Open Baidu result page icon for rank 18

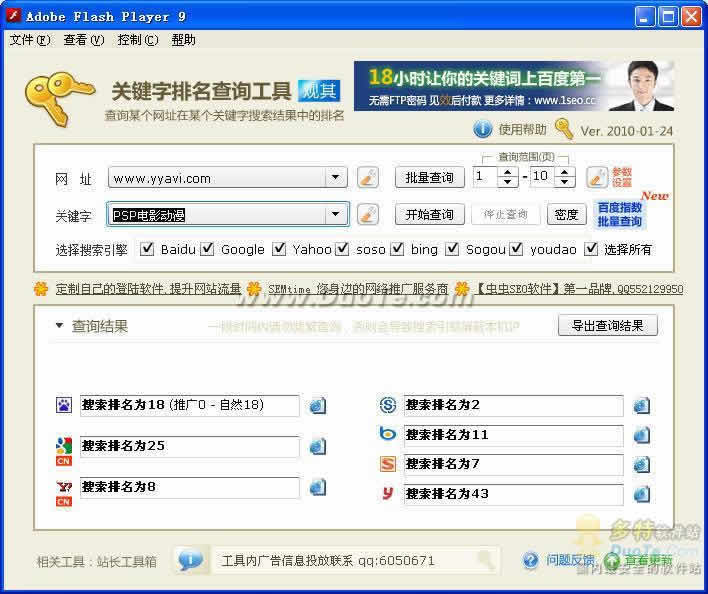point(318,405)
